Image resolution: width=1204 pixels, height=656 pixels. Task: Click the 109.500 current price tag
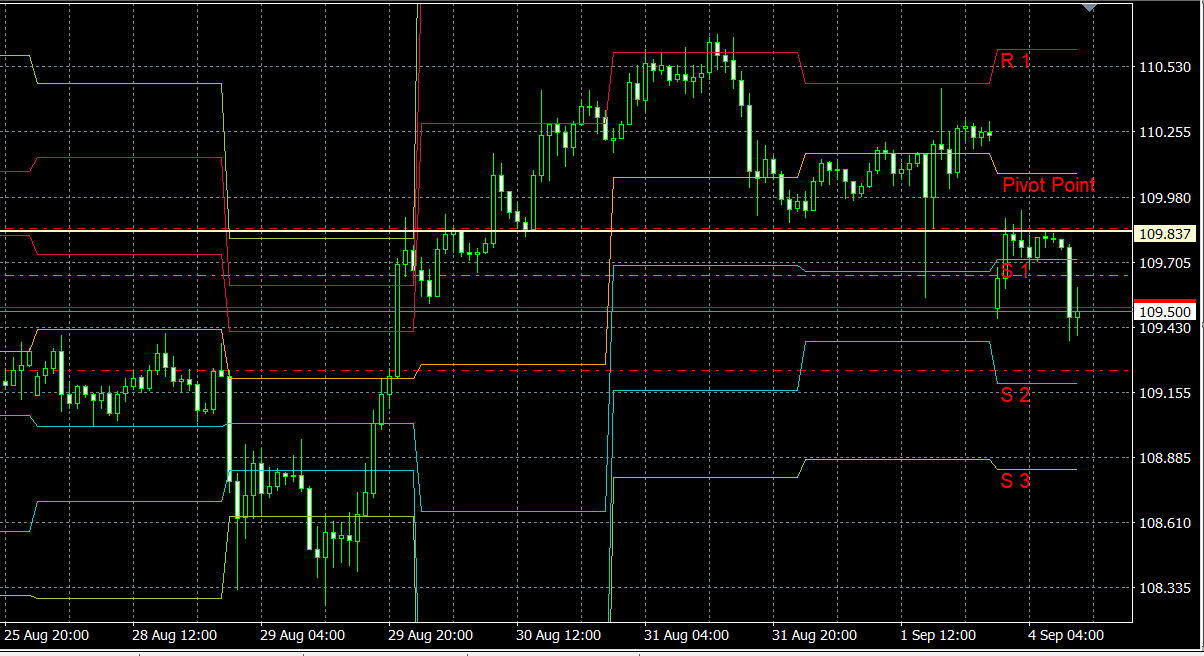1165,312
